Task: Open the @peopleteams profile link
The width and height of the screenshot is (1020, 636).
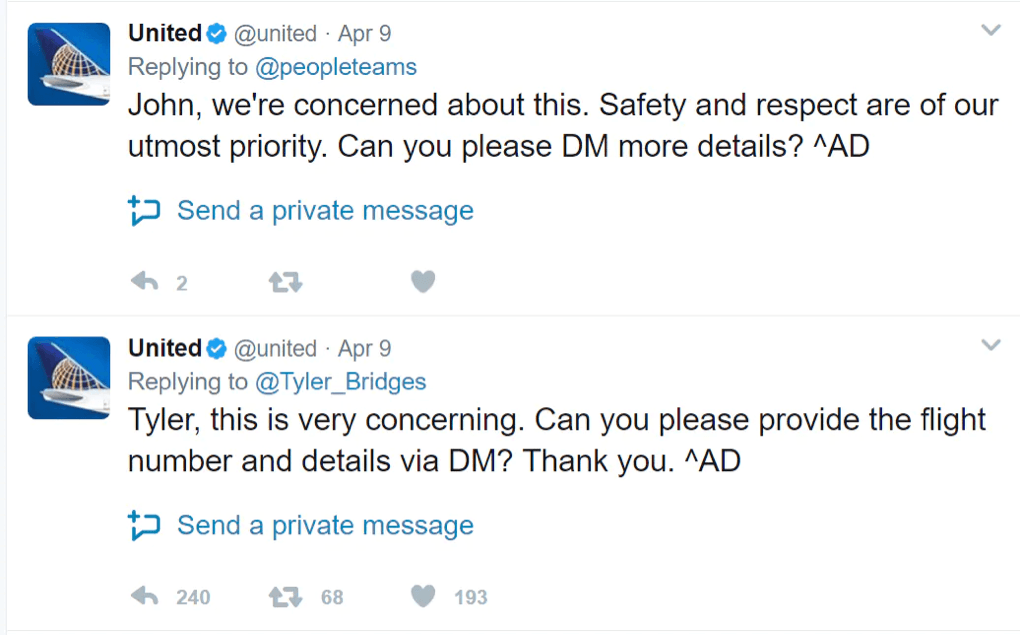Action: pyautogui.click(x=335, y=67)
